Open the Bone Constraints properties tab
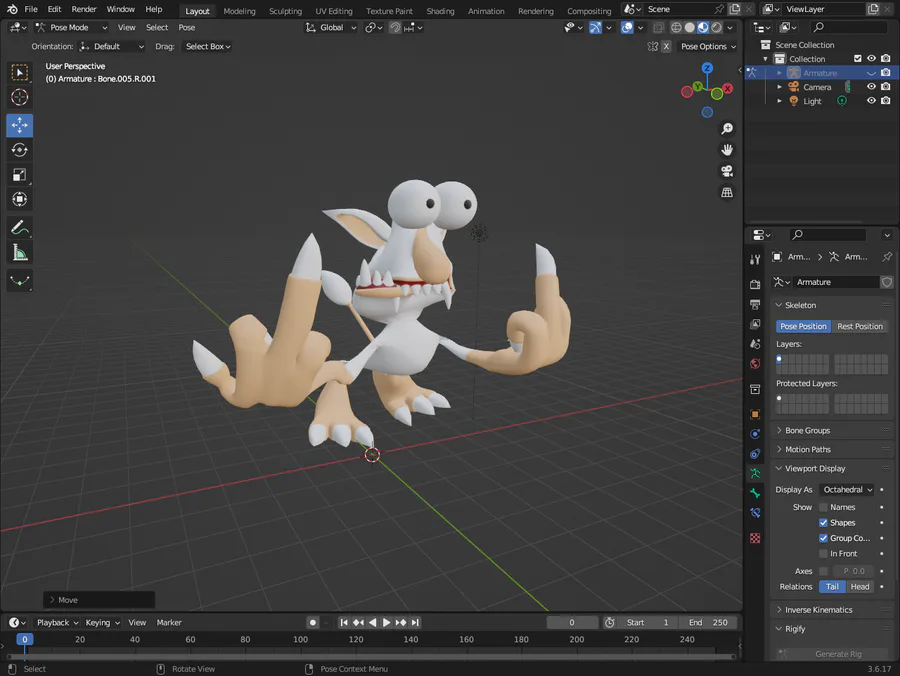Viewport: 900px width, 676px height. point(755,513)
